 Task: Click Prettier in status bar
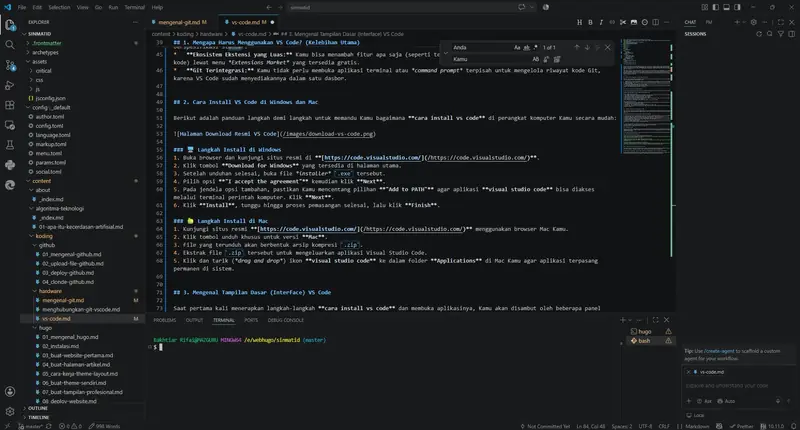point(741,426)
